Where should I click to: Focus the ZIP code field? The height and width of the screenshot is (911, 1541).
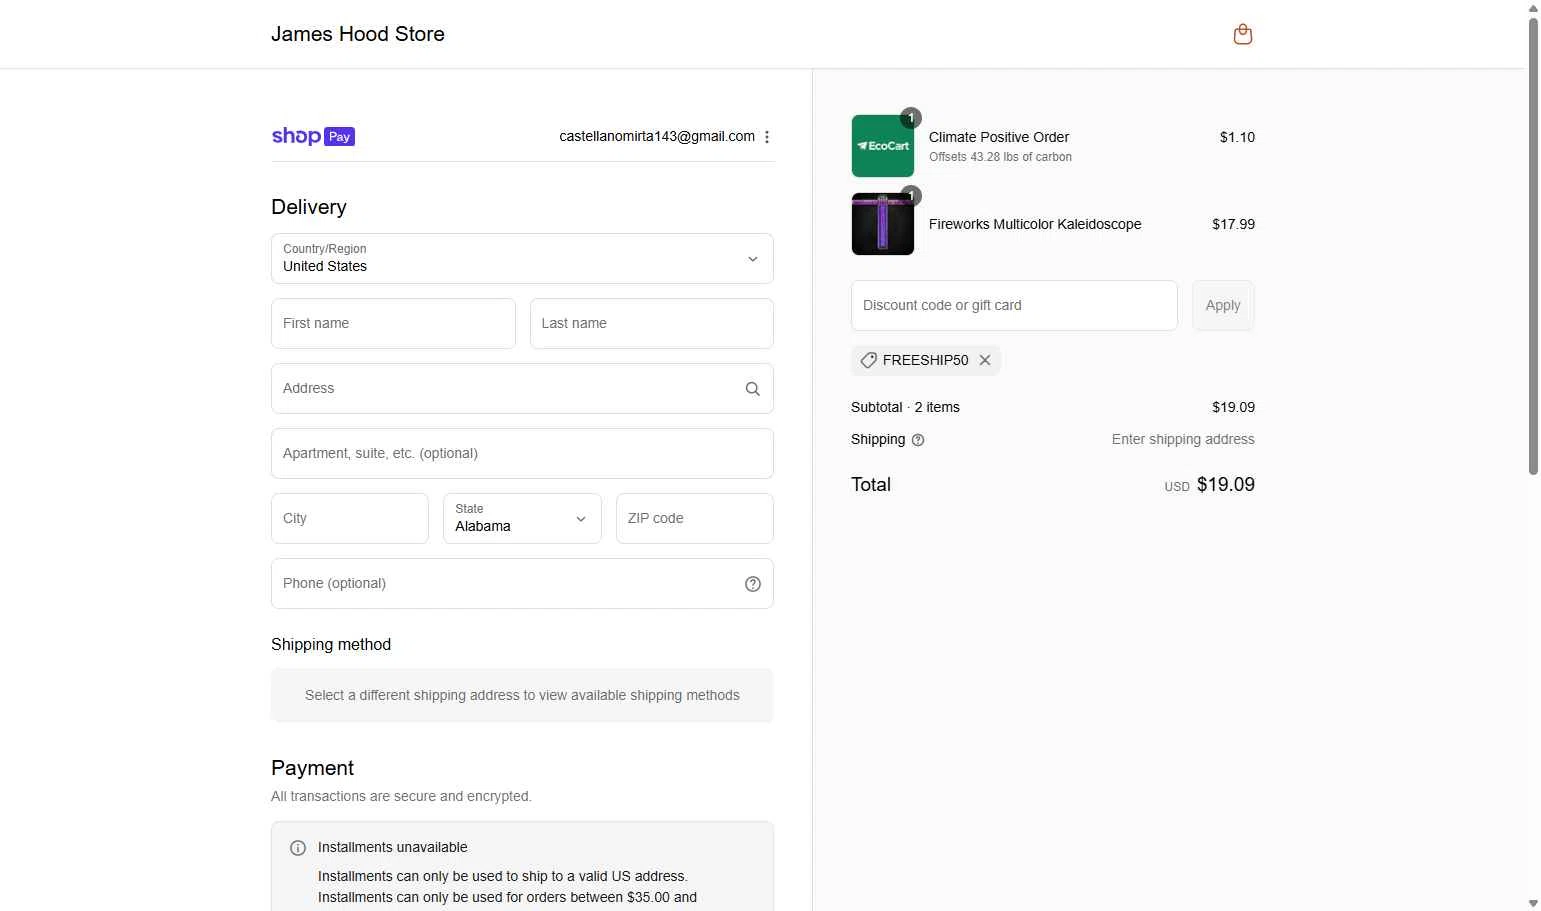click(x=695, y=519)
